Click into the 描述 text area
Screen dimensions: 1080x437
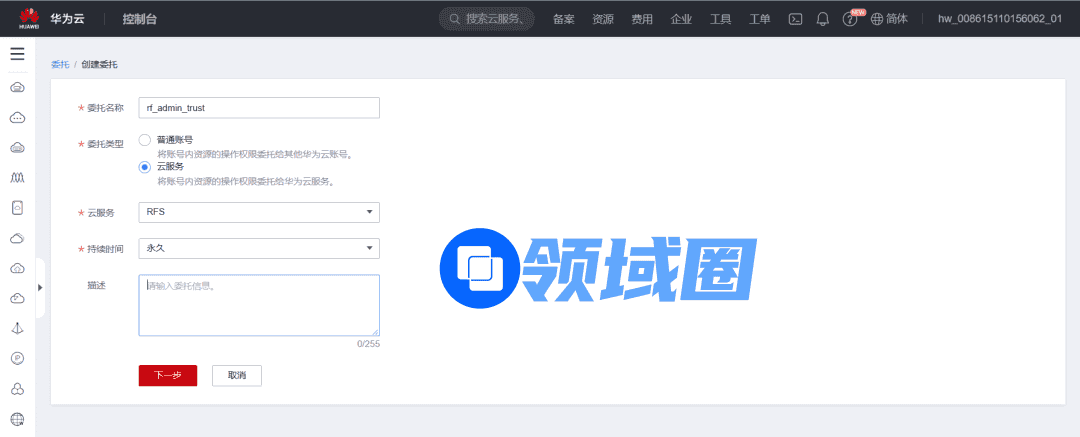click(x=259, y=305)
